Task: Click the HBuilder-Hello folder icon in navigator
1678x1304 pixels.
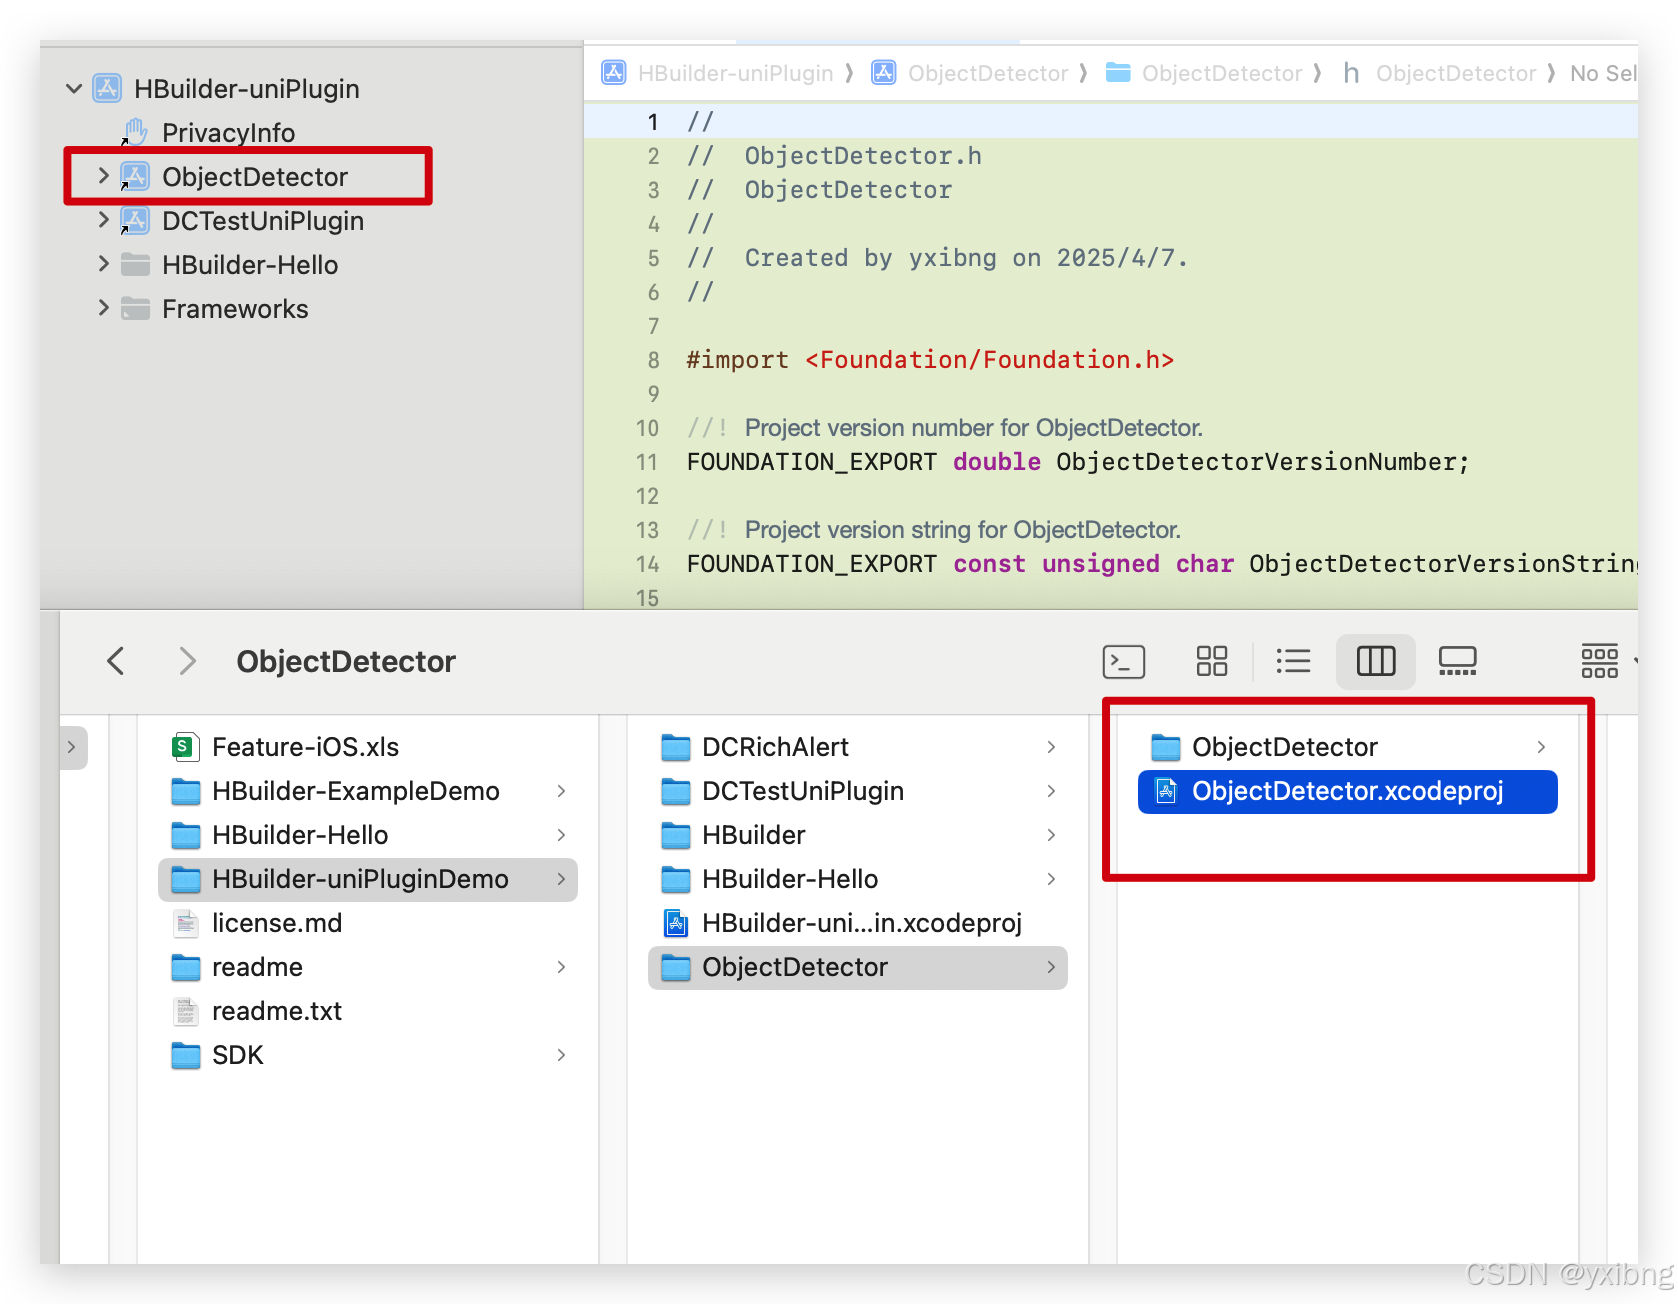Action: (x=135, y=264)
